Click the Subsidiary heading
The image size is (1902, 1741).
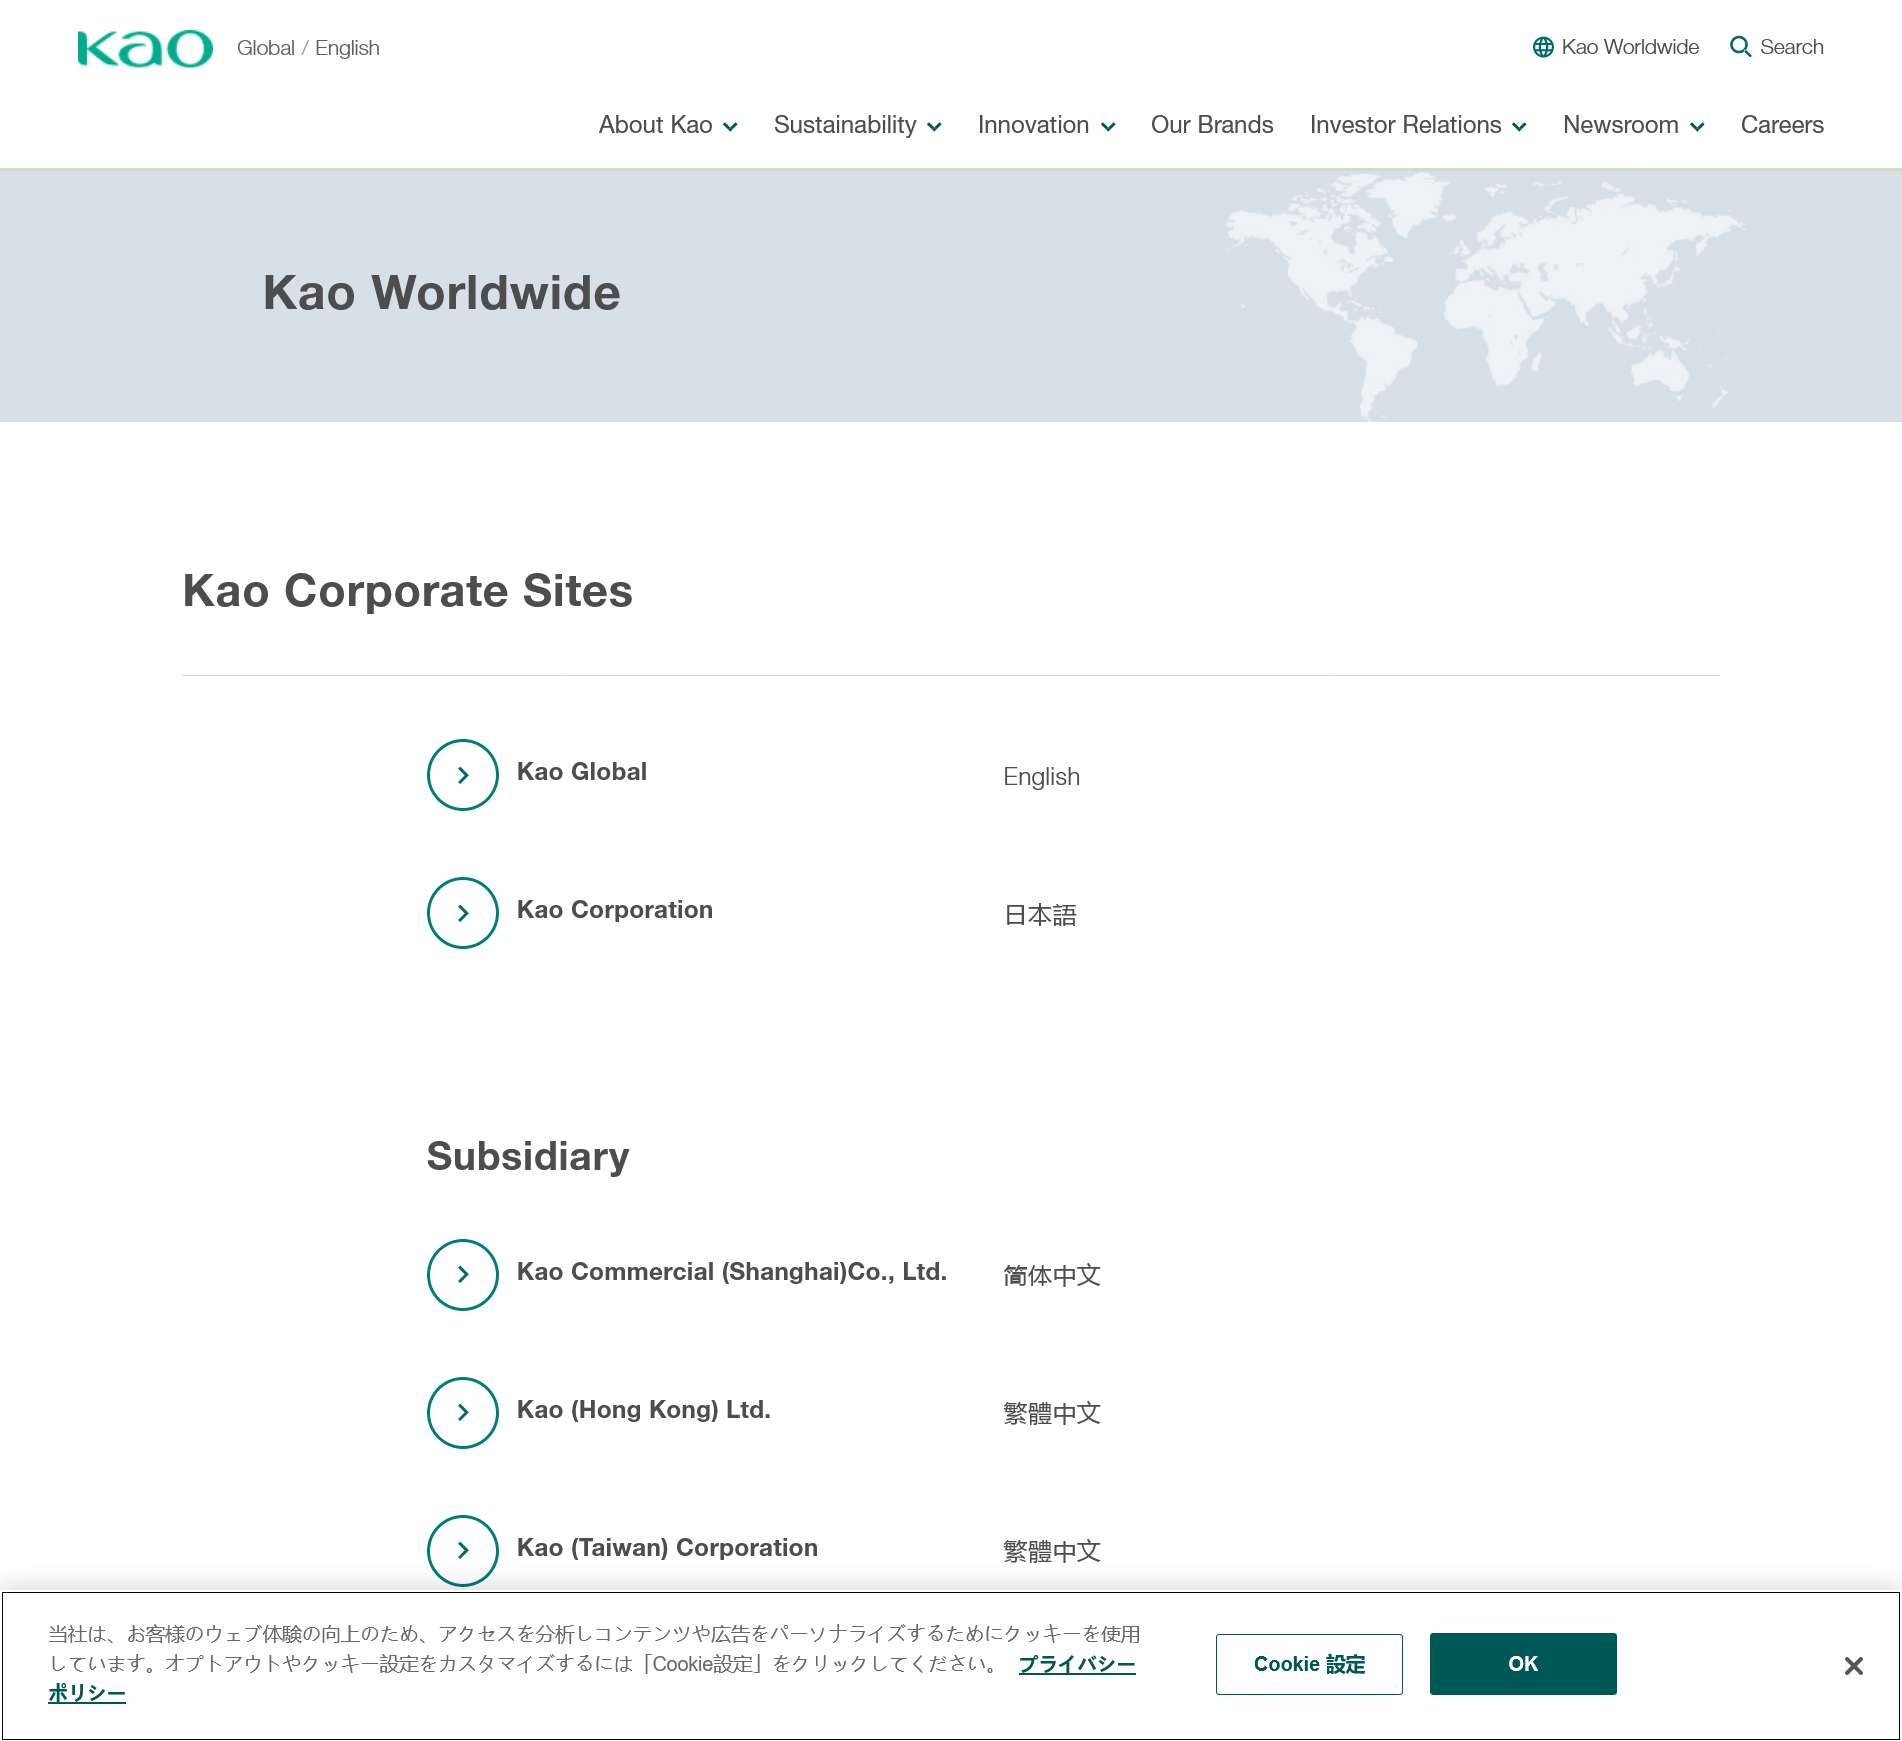tap(528, 1157)
